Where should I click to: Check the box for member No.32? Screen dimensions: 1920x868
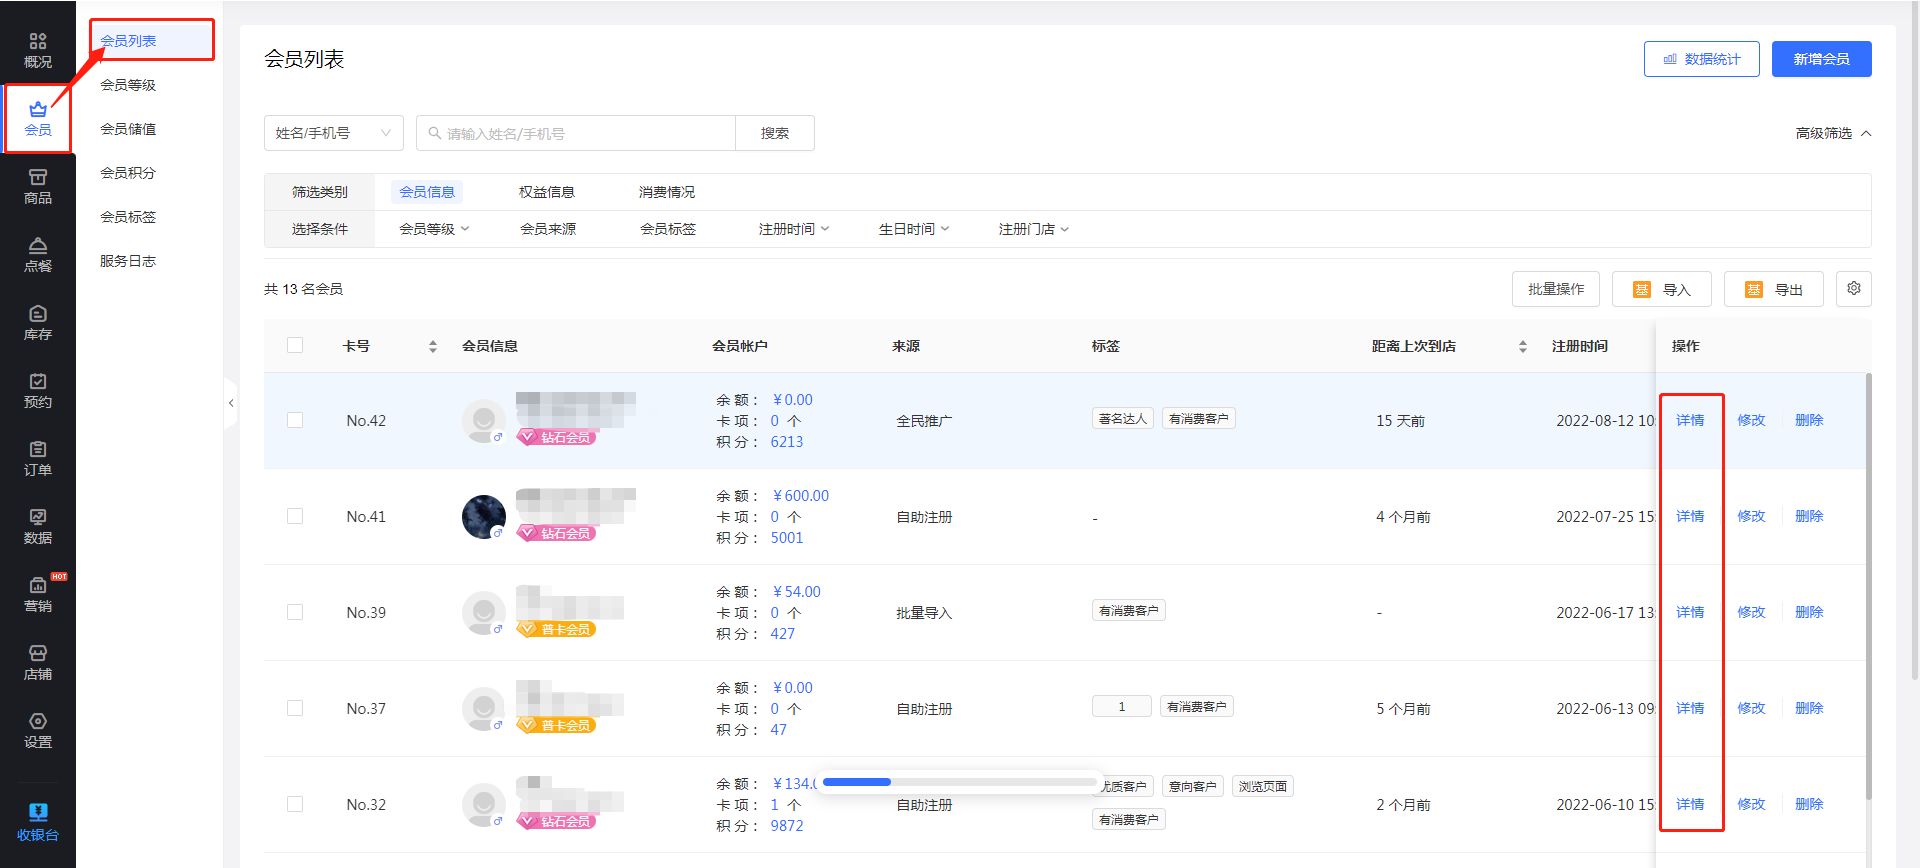[x=295, y=804]
